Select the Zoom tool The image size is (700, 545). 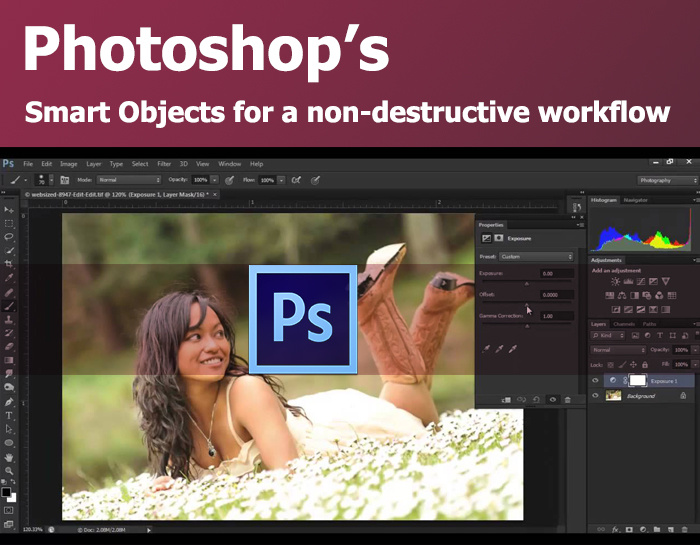coord(8,471)
